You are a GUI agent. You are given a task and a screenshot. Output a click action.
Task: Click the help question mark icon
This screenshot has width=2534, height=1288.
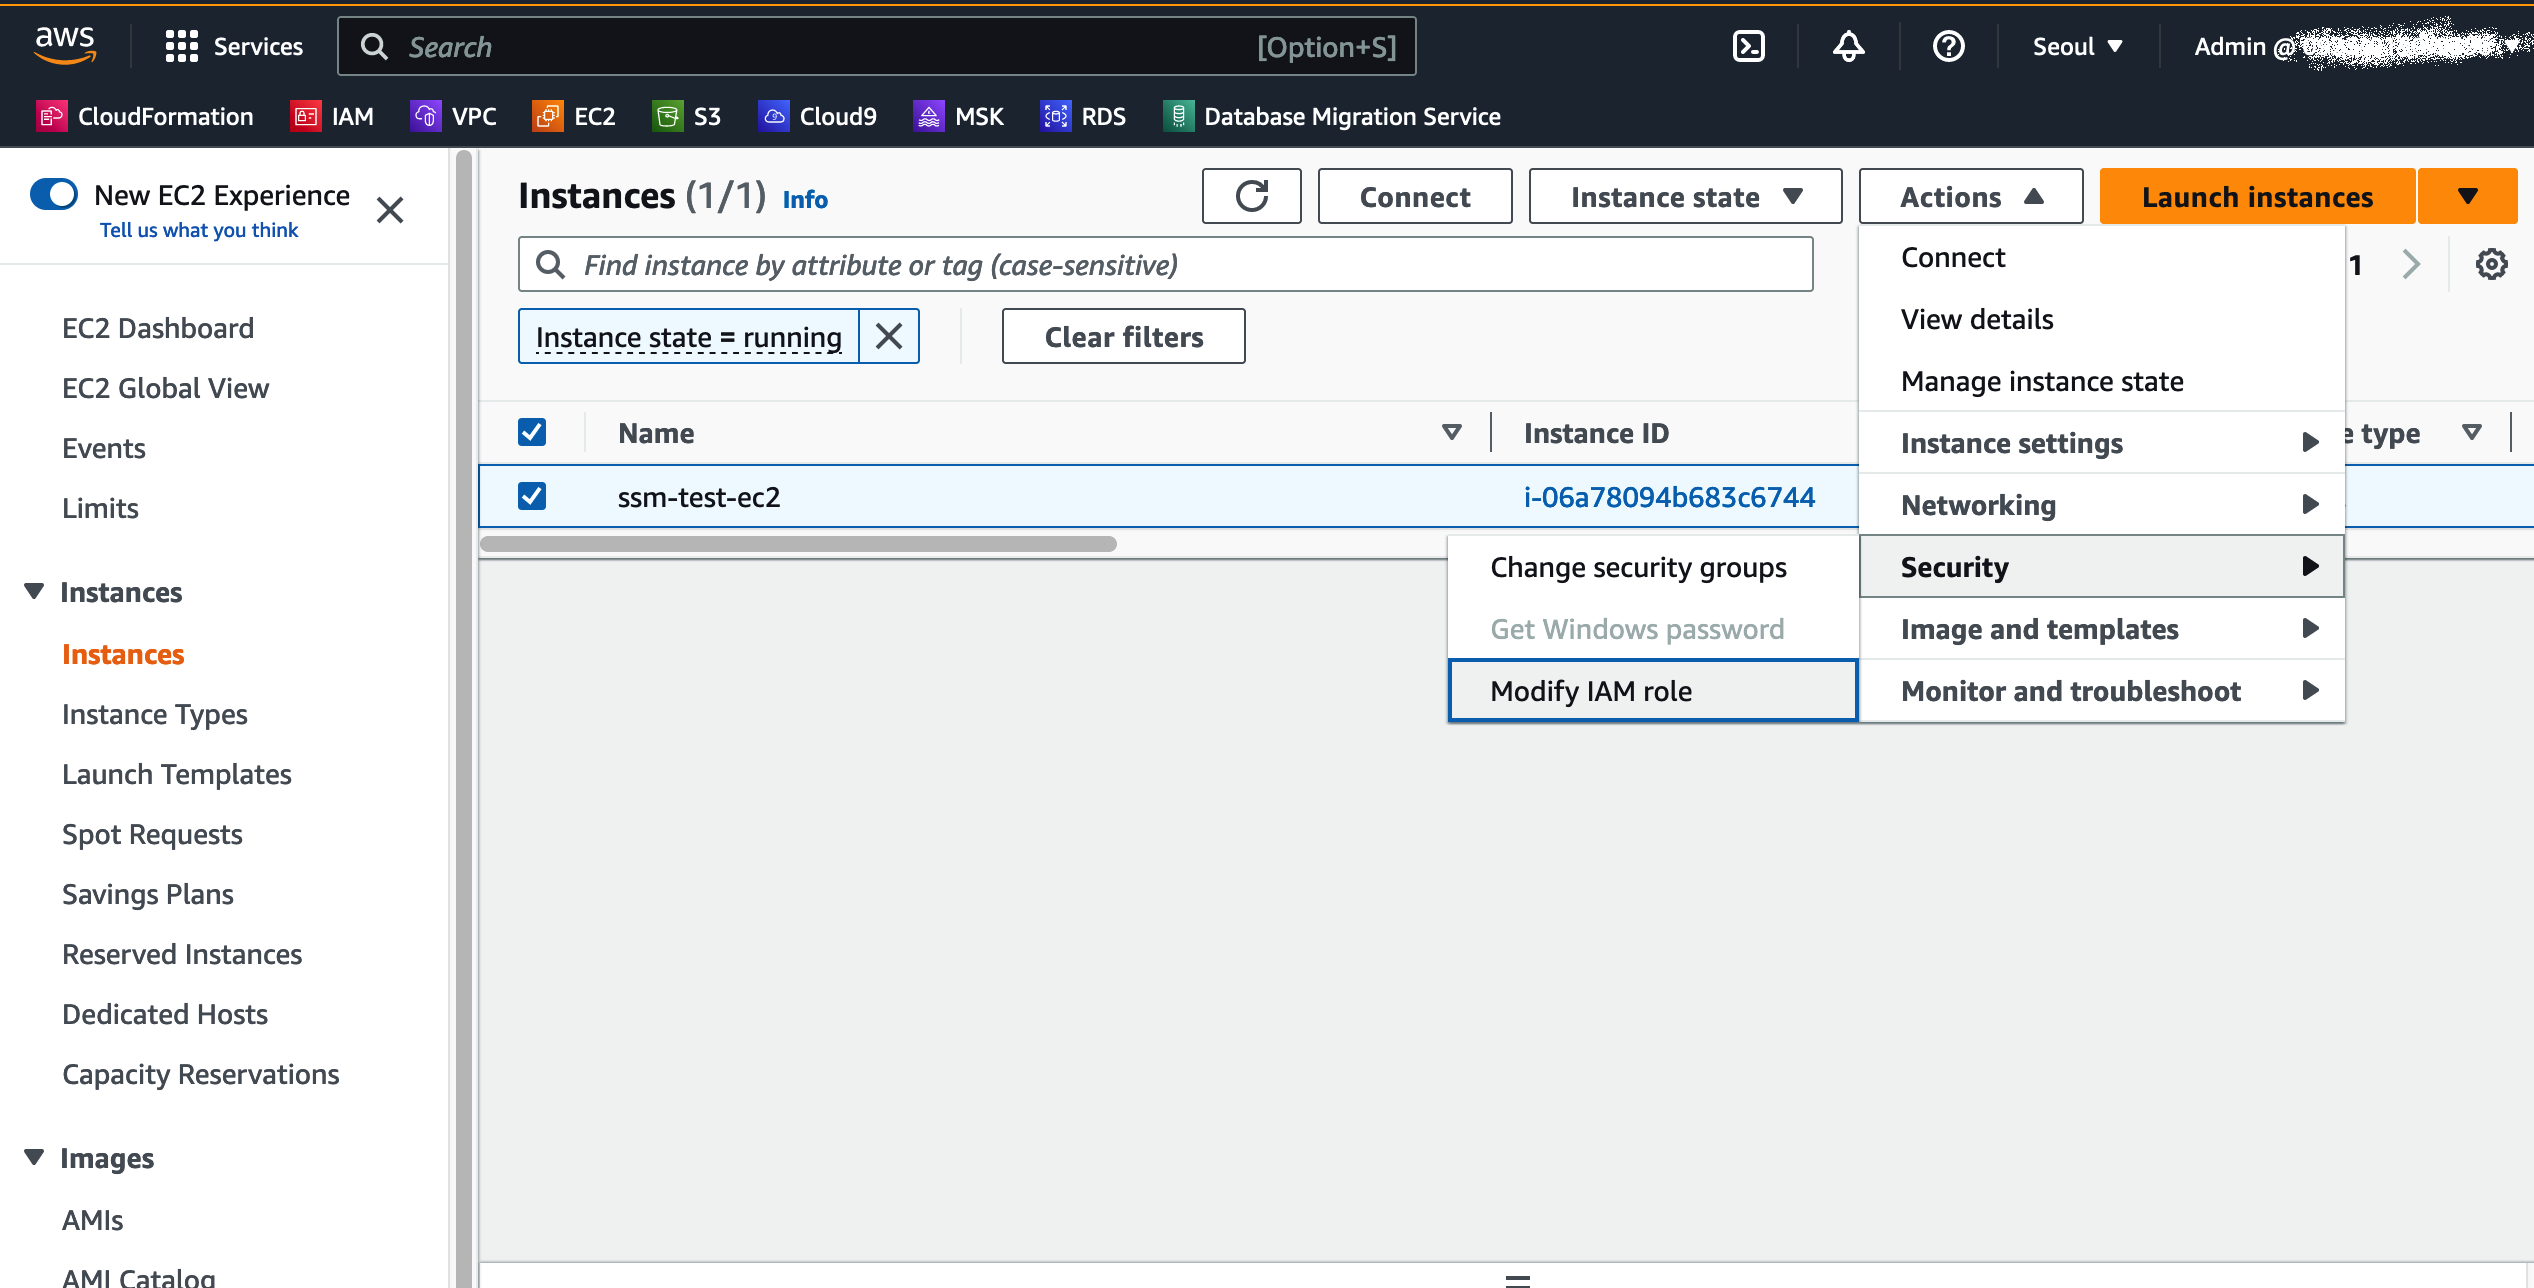[x=1948, y=46]
